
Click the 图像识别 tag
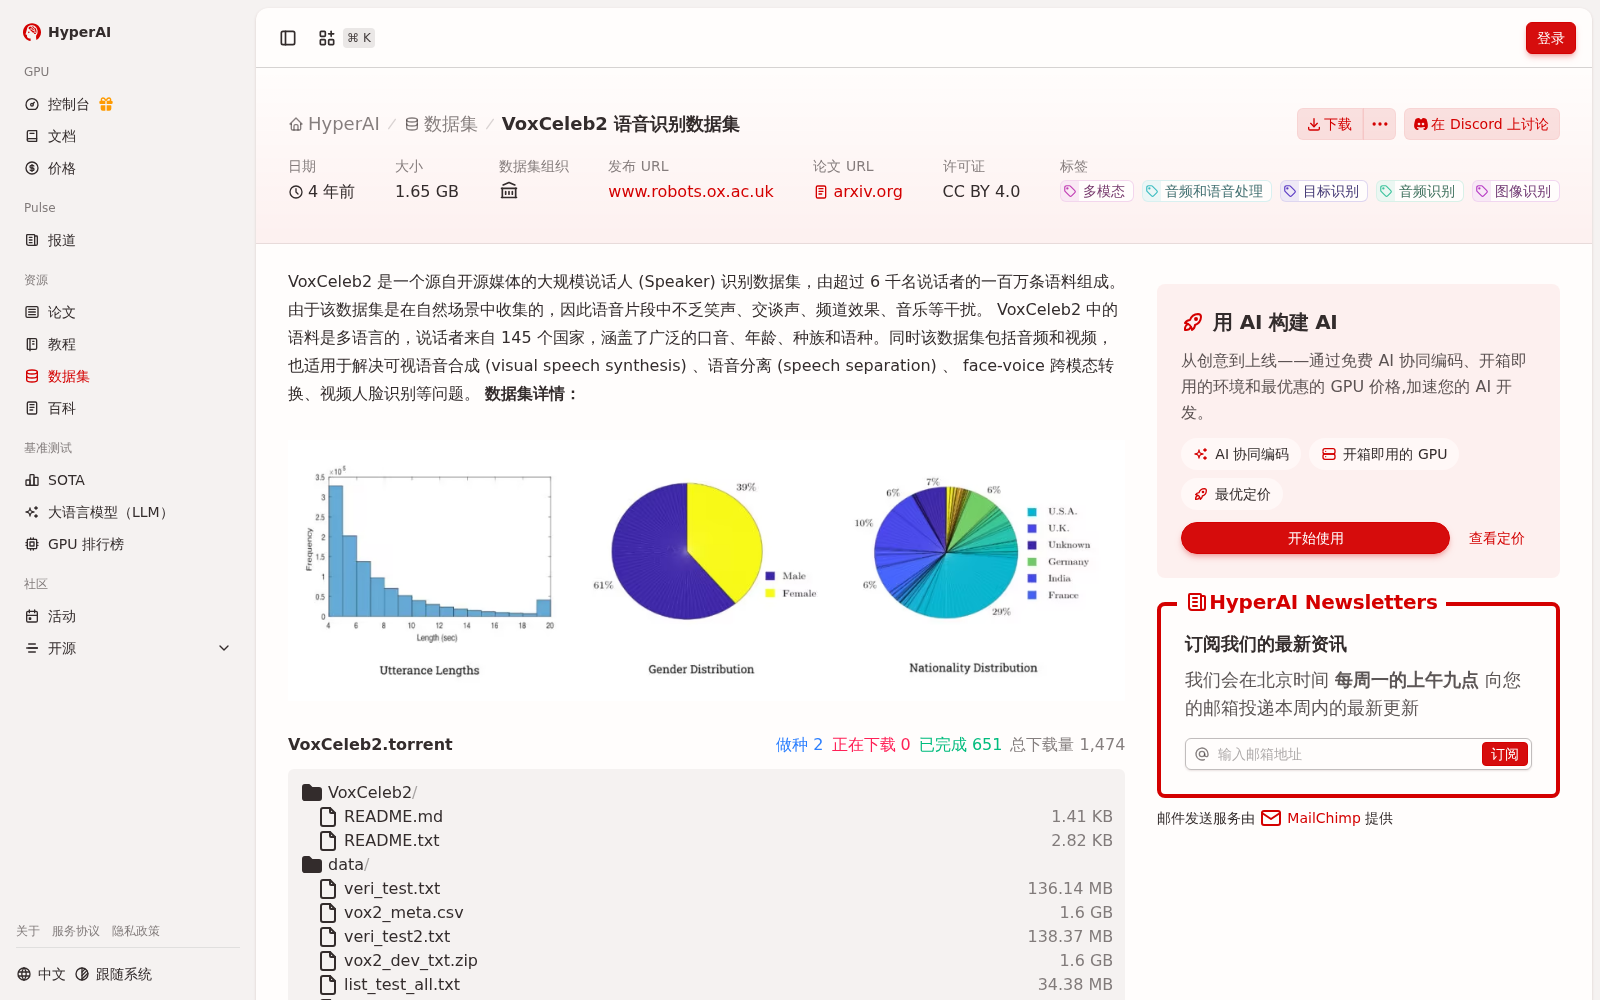pyautogui.click(x=1515, y=191)
